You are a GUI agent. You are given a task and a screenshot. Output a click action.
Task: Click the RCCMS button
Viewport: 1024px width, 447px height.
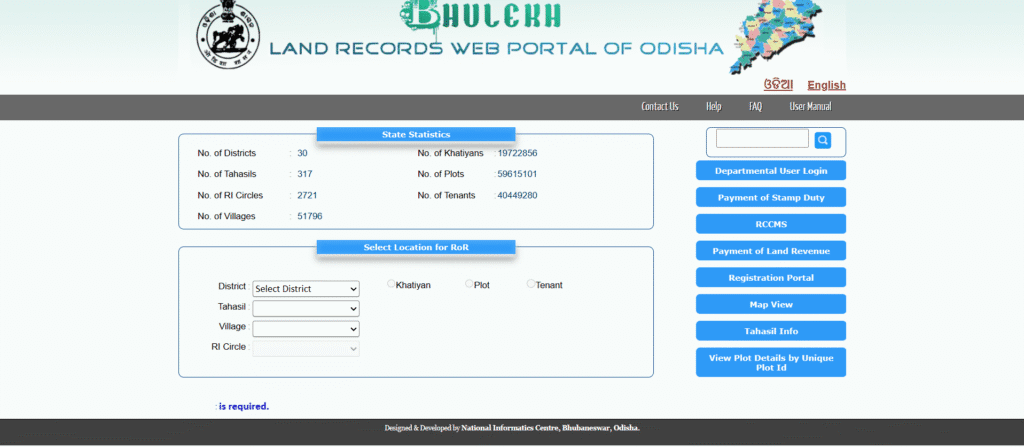(771, 224)
